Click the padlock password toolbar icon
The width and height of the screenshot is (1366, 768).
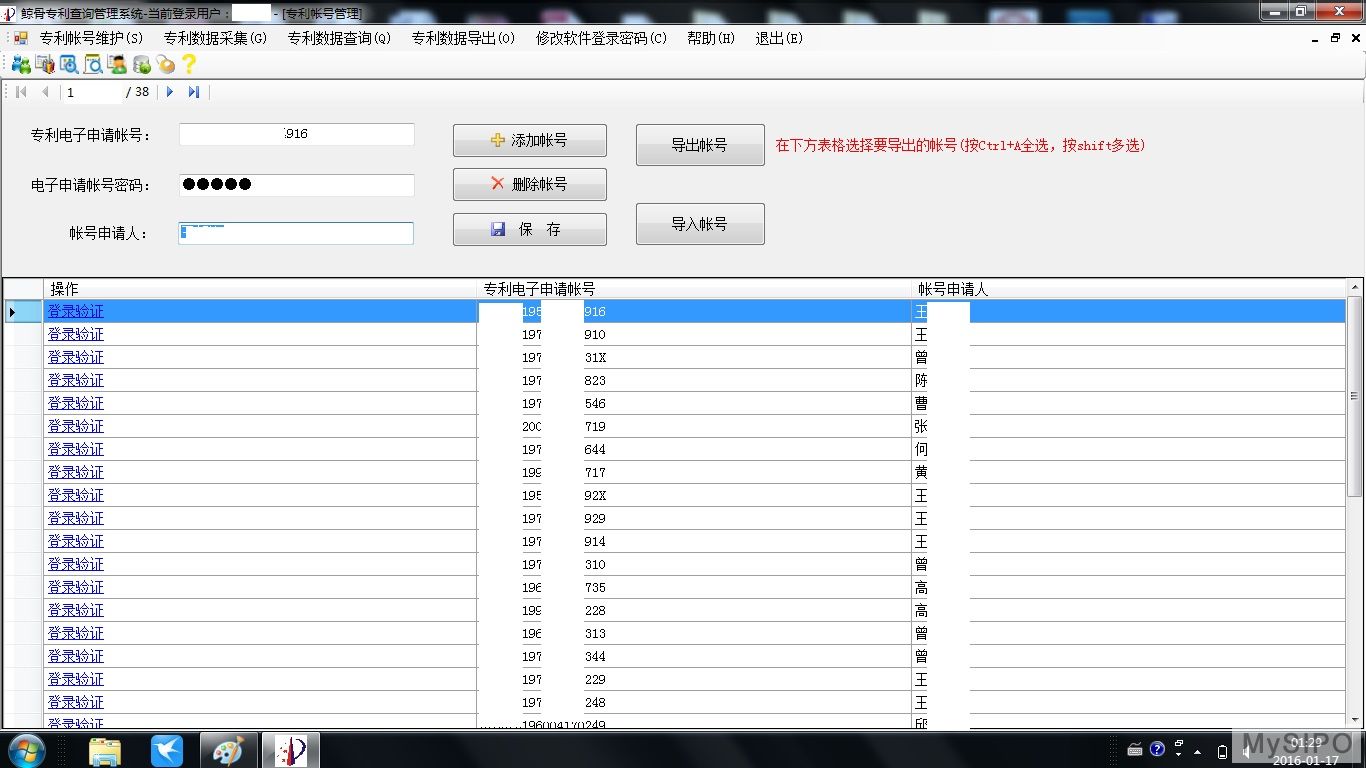[x=165, y=64]
